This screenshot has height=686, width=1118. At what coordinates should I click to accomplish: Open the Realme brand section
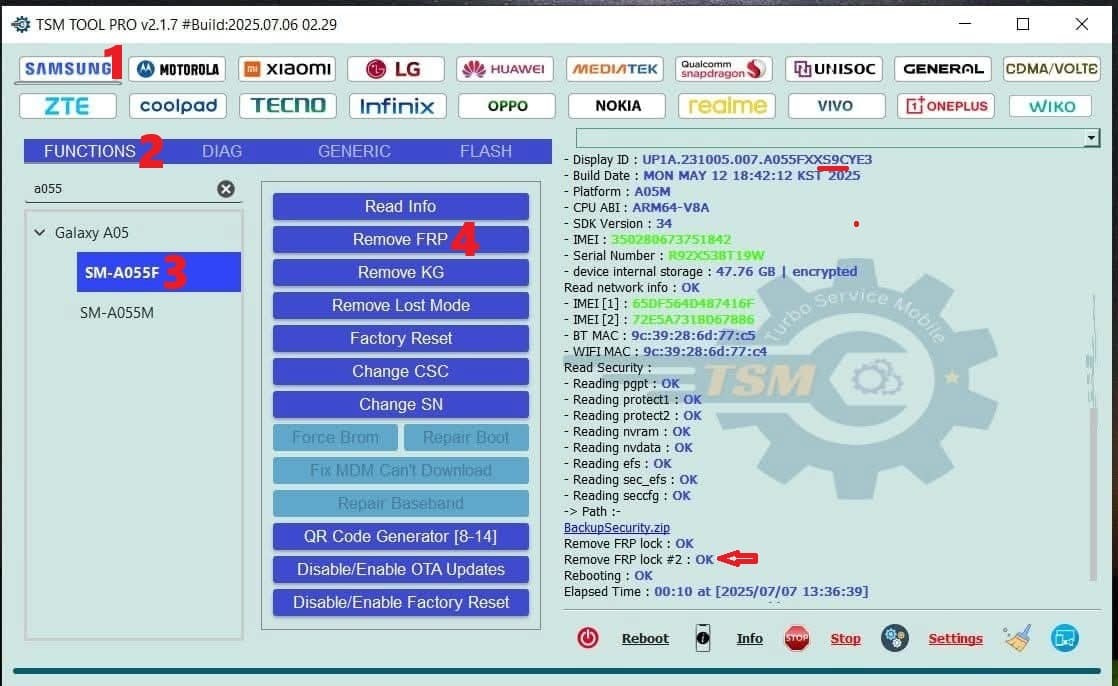[x=727, y=106]
